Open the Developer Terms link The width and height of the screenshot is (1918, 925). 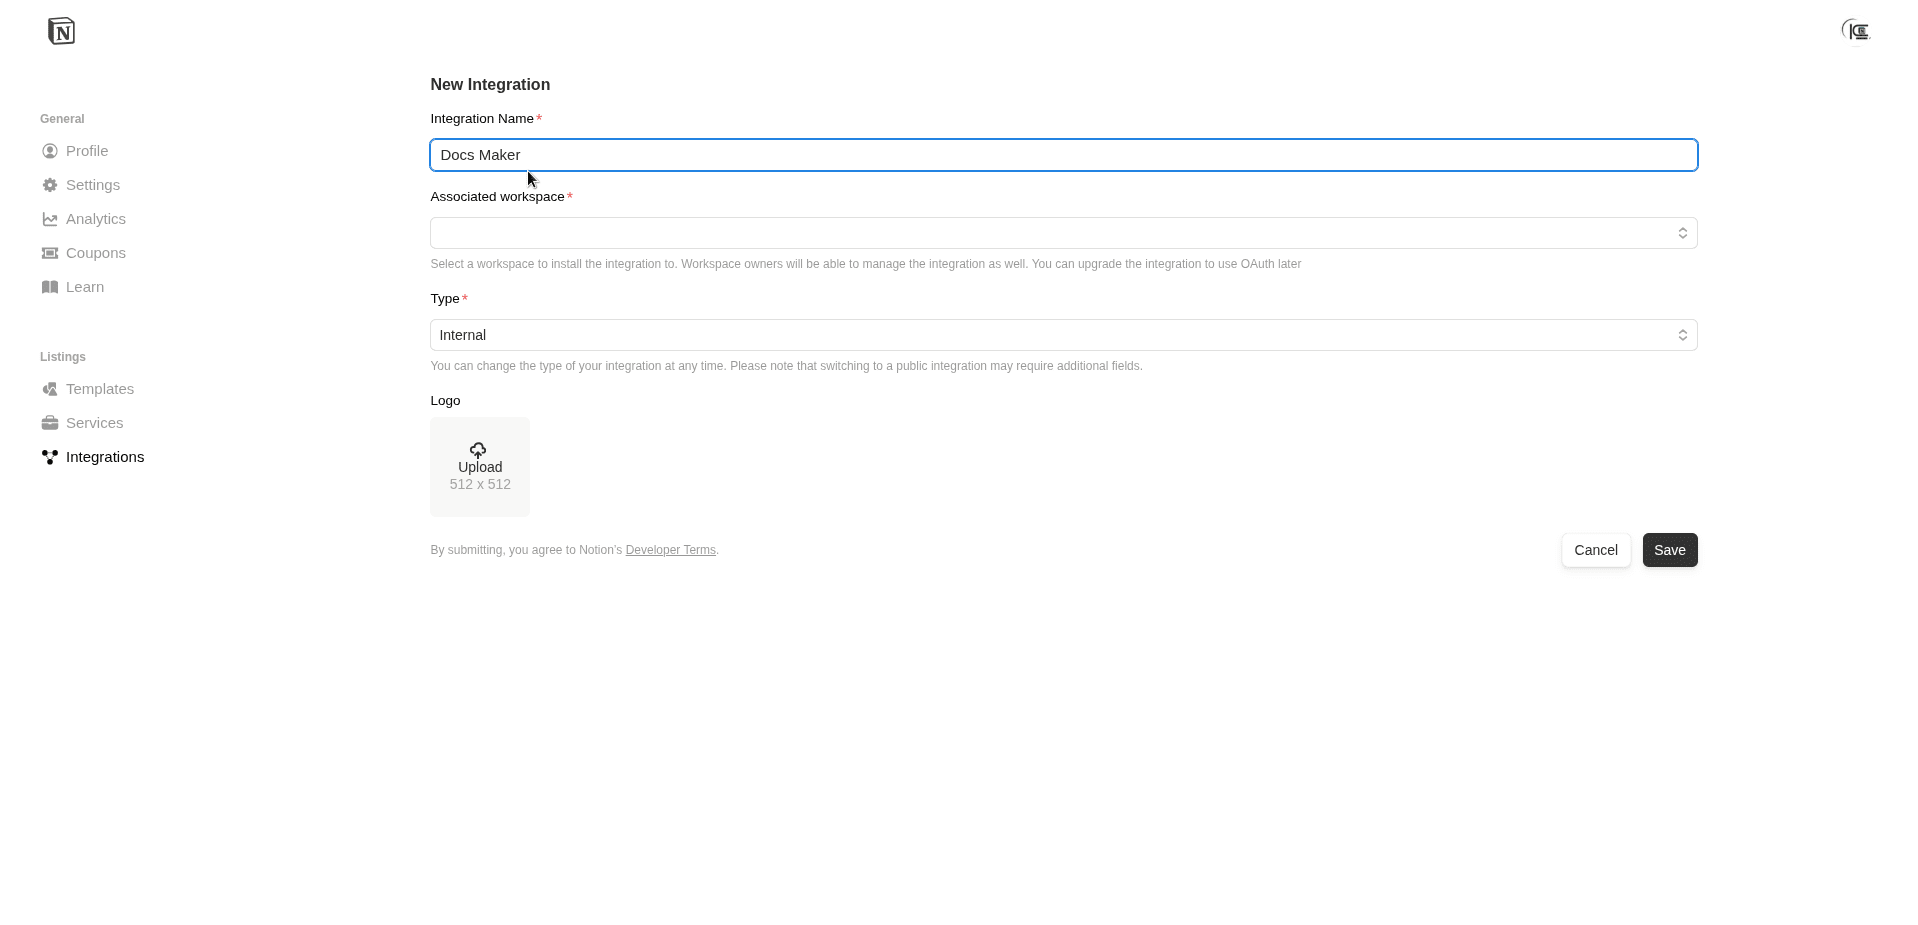(x=670, y=550)
